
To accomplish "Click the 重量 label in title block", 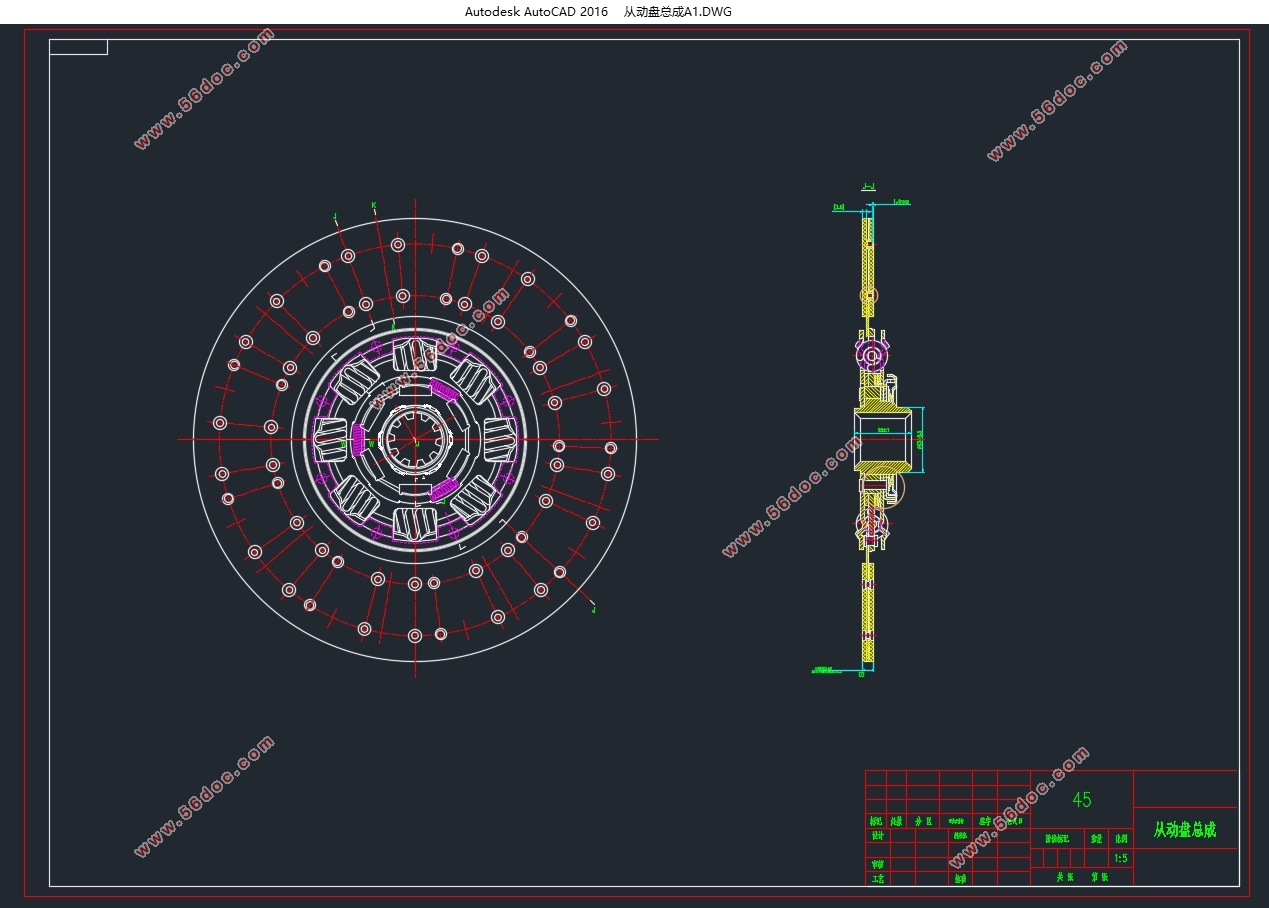I will (x=1097, y=839).
